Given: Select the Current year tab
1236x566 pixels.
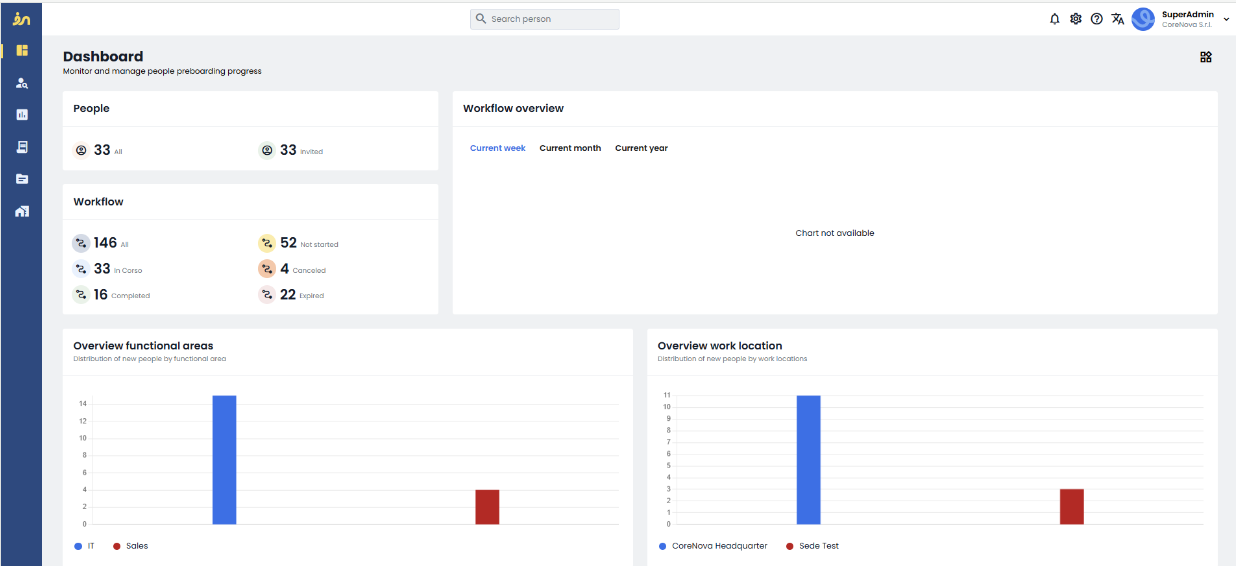Looking at the screenshot, I should (641, 148).
